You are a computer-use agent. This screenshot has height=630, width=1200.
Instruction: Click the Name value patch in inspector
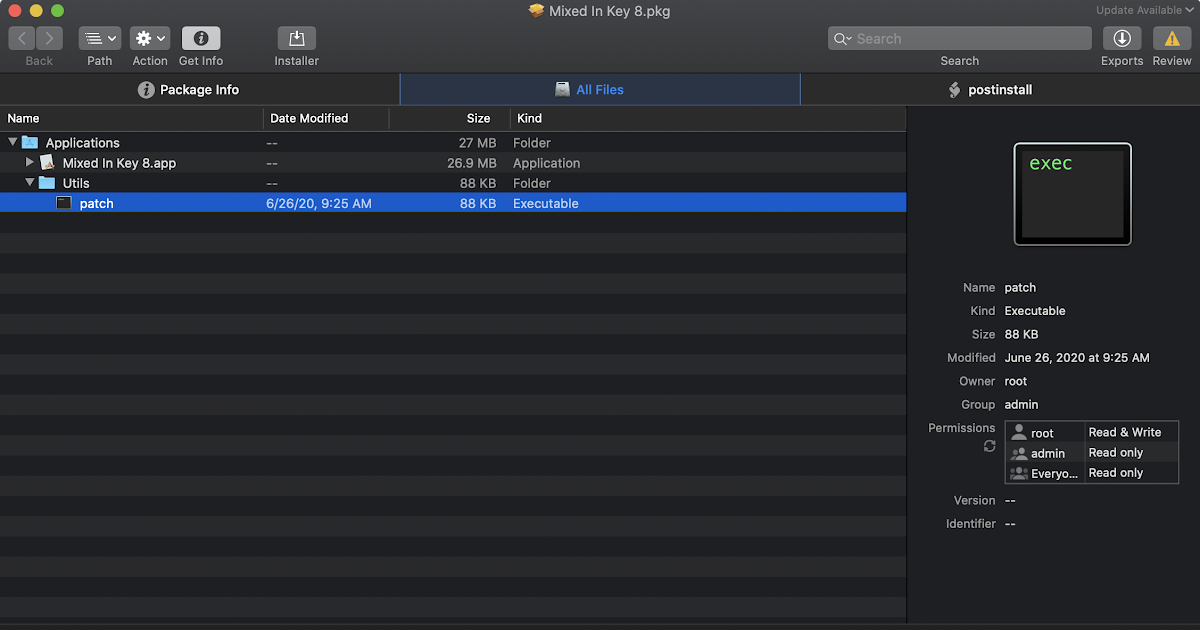click(1020, 287)
